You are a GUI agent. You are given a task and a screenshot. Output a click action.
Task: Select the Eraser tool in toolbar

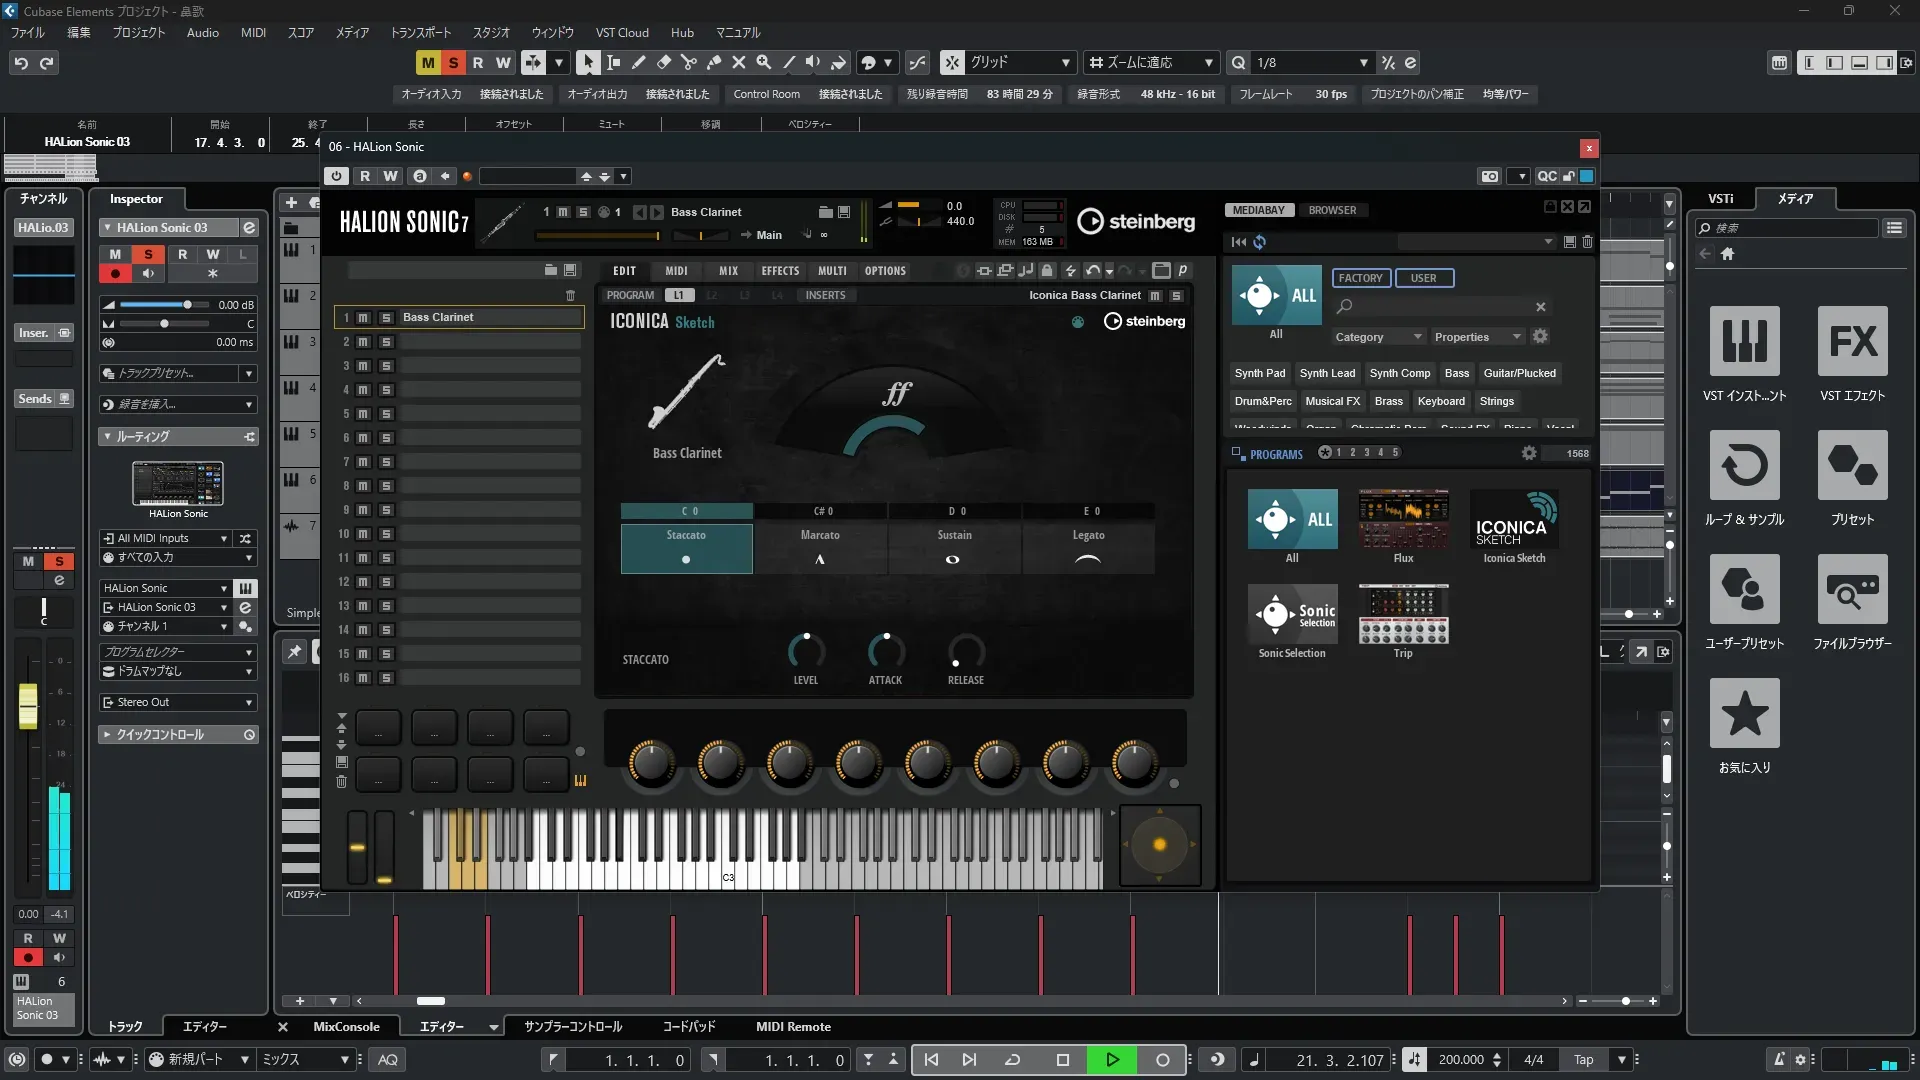pyautogui.click(x=663, y=62)
